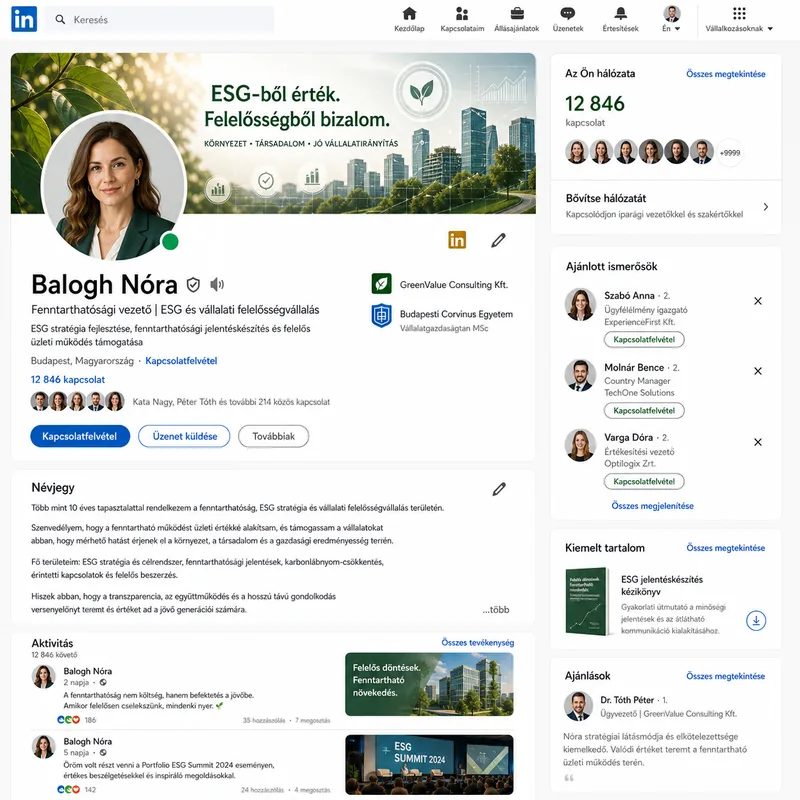The height and width of the screenshot is (800, 800).
Task: Open the Továbbiak button
Action: click(273, 436)
